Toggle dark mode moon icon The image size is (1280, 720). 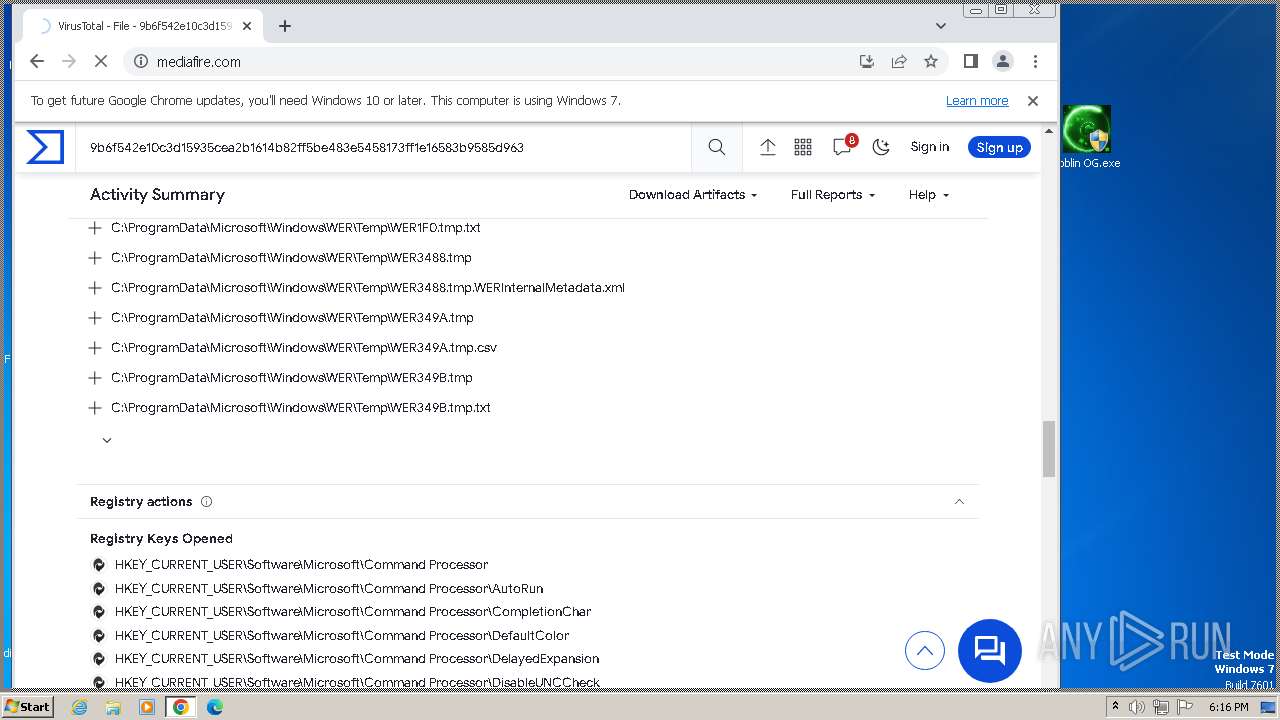[881, 147]
